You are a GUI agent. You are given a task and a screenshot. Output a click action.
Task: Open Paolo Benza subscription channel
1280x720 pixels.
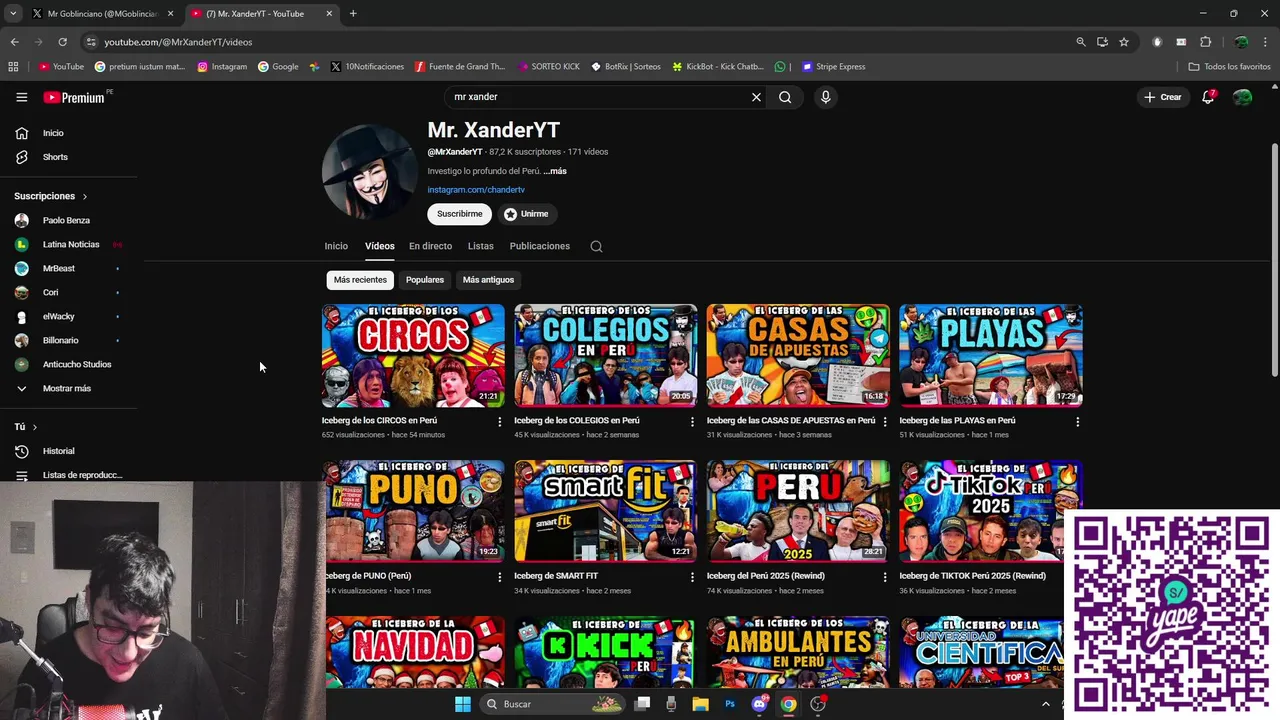point(66,220)
